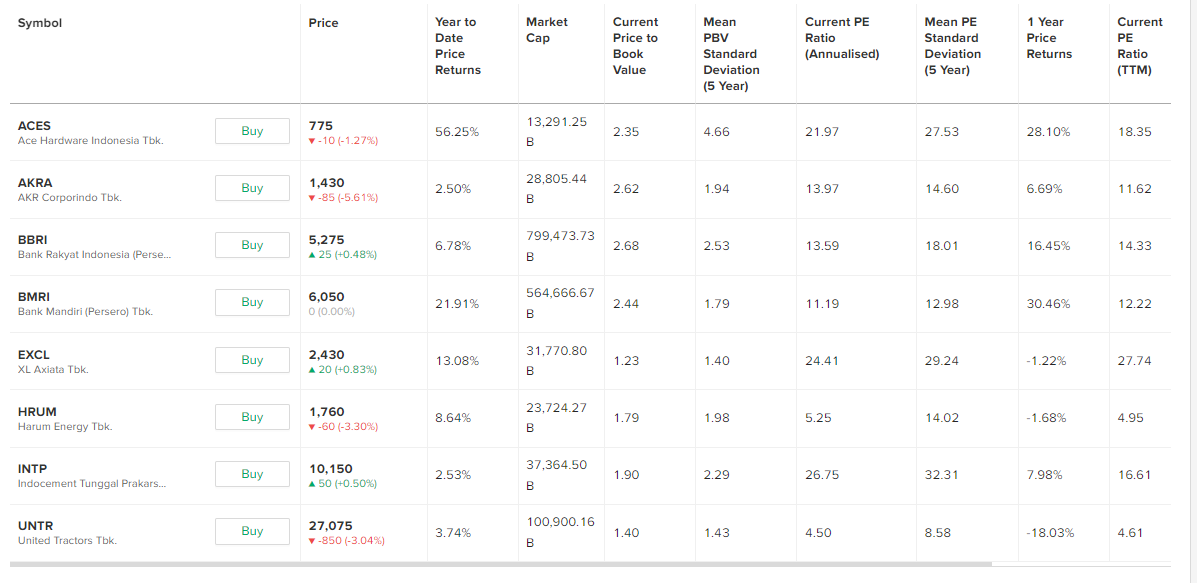The width and height of the screenshot is (1197, 583).
Task: Open BBRI Bank Rakyat Indonesia stock
Action: point(94,246)
